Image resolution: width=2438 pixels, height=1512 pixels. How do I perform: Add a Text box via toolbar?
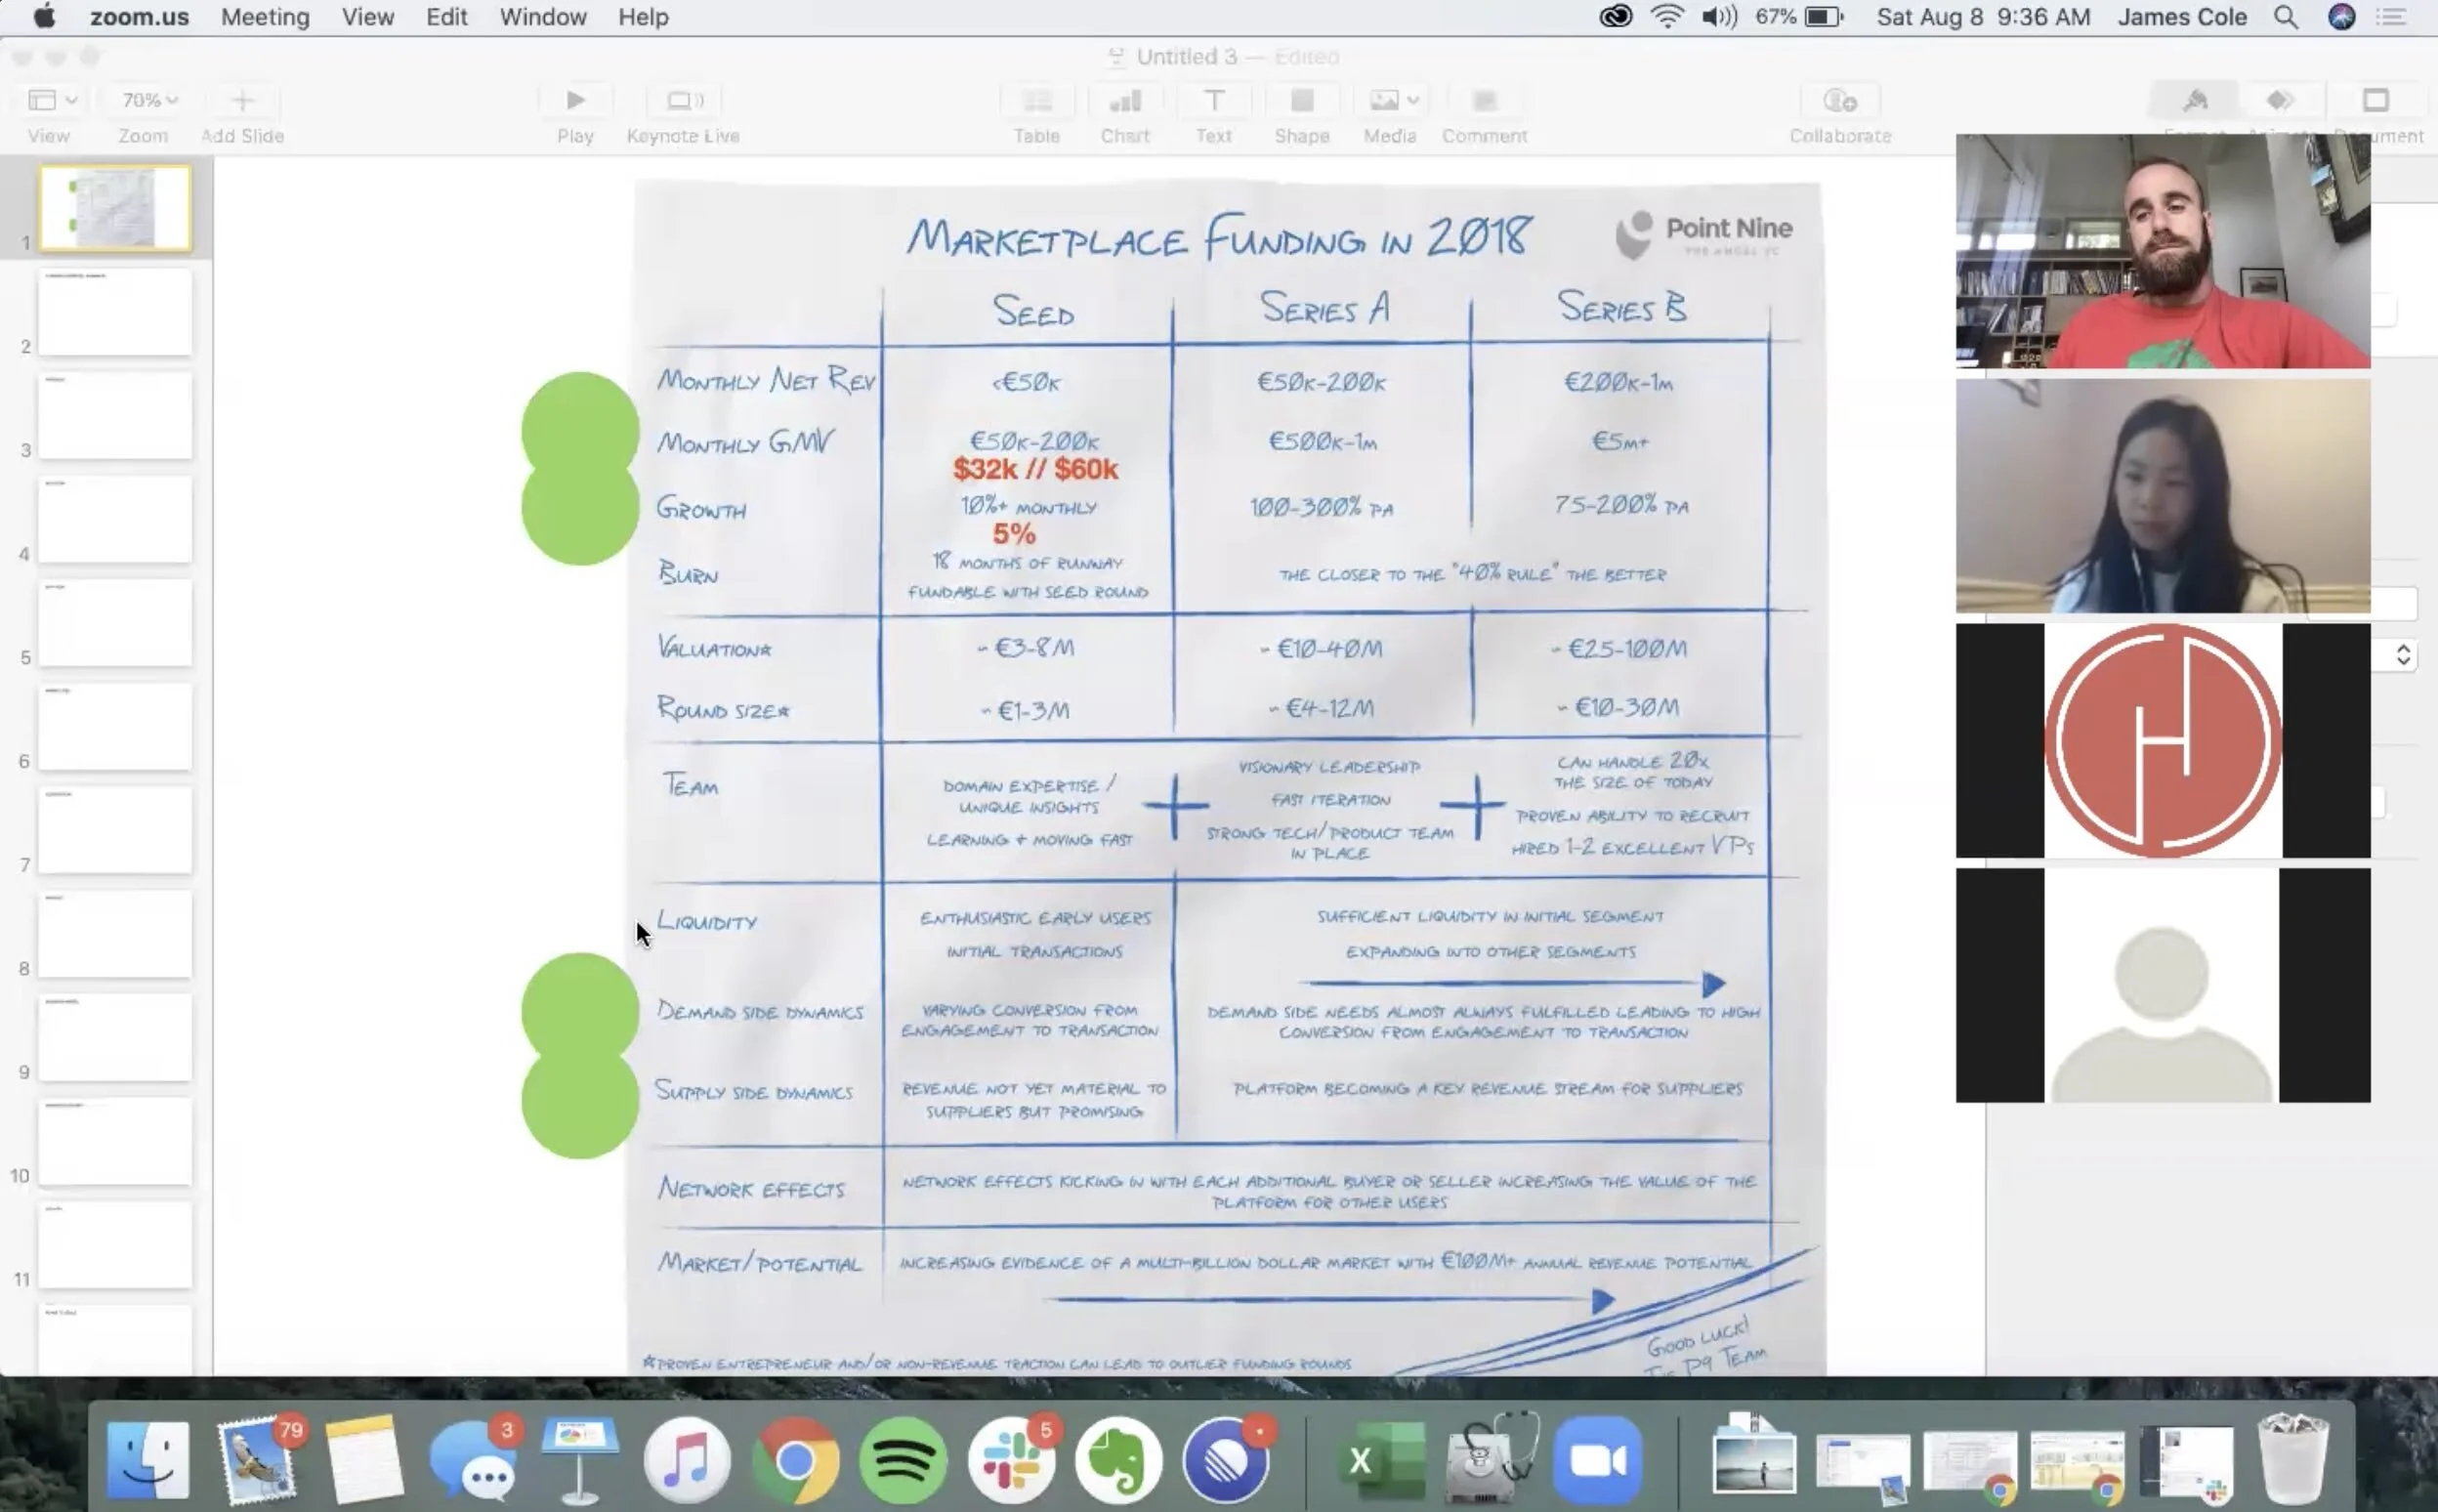pos(1213,101)
